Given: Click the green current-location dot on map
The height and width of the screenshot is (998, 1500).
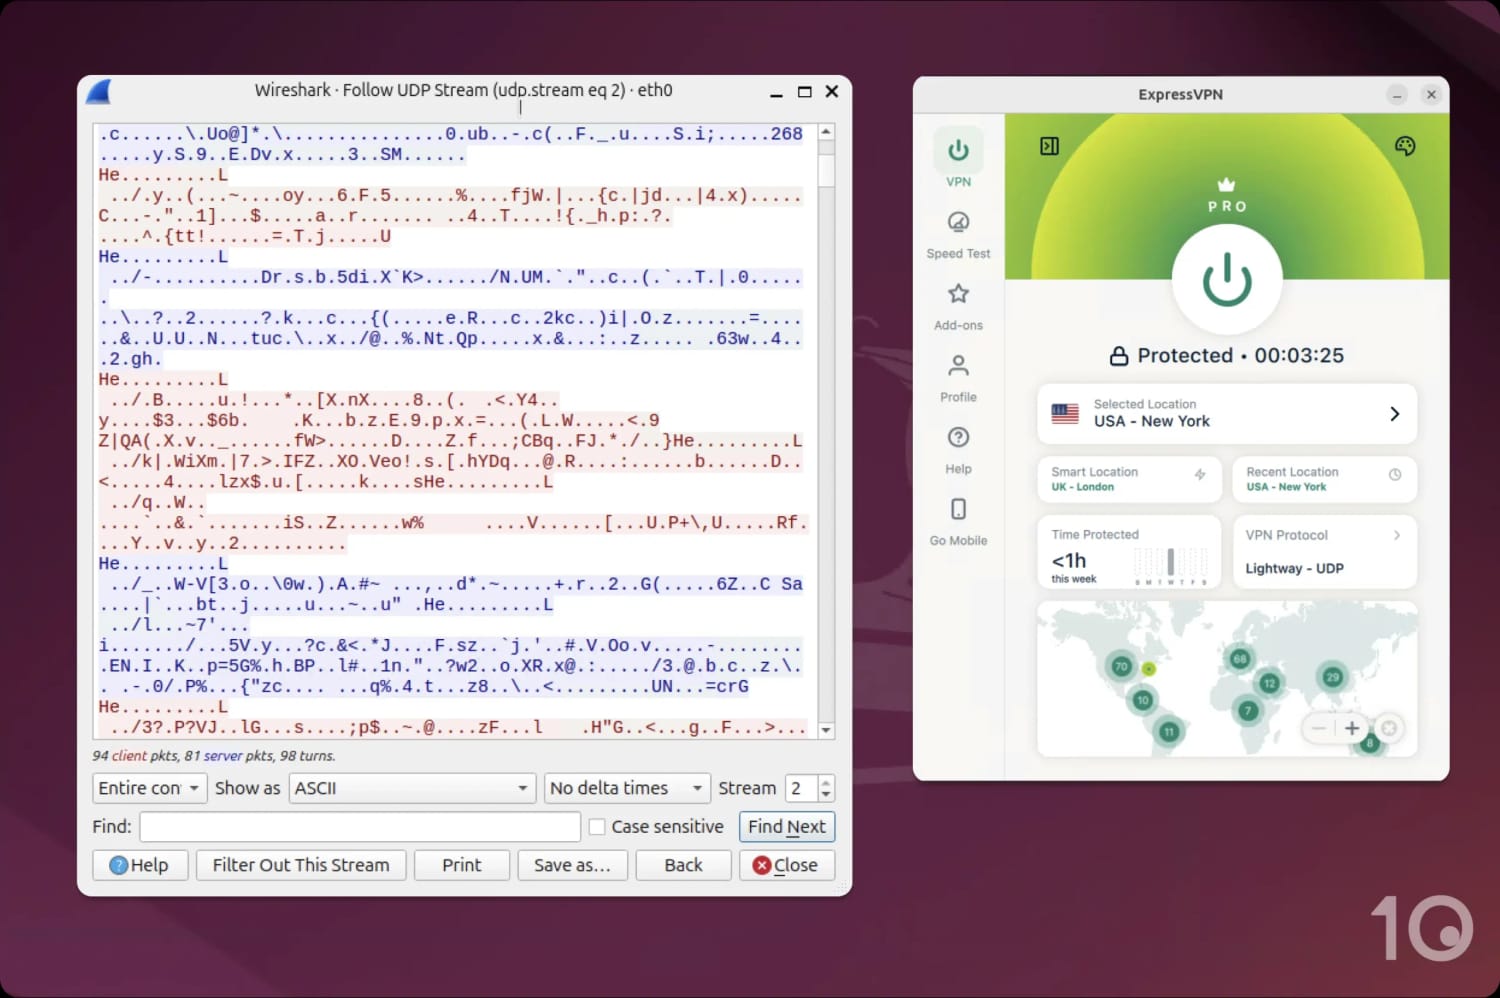Looking at the screenshot, I should [x=1149, y=669].
